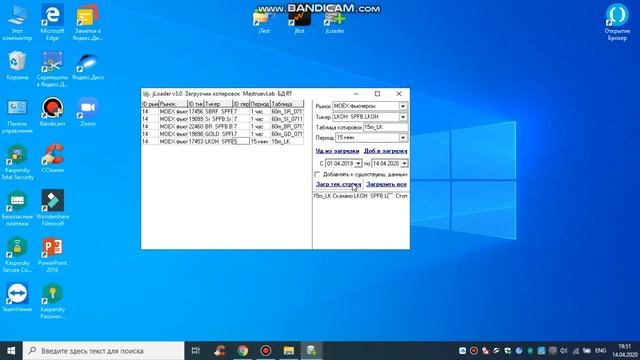Open Task View on the taskbar

[196, 351]
